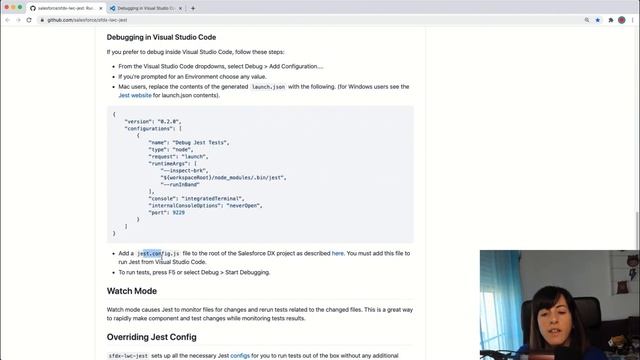640x360 pixels.
Task: Click the jest.config.js inline code
Action: 158,253
